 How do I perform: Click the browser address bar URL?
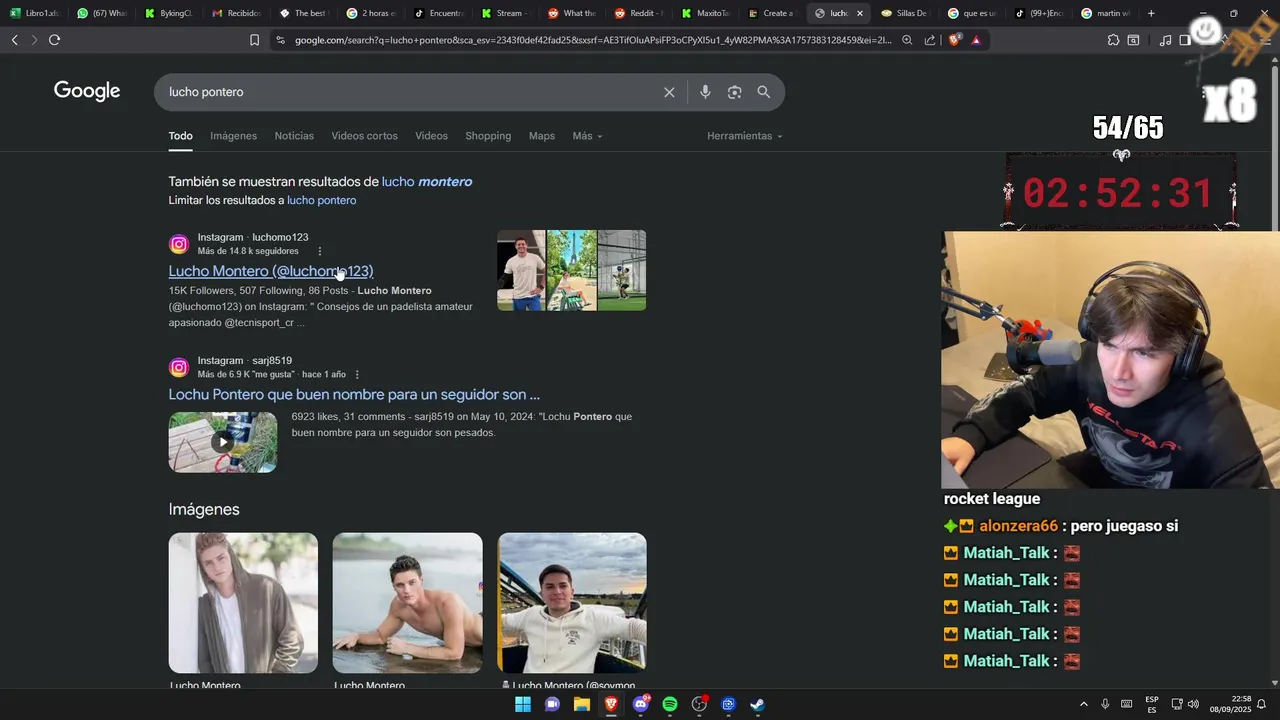coord(593,40)
